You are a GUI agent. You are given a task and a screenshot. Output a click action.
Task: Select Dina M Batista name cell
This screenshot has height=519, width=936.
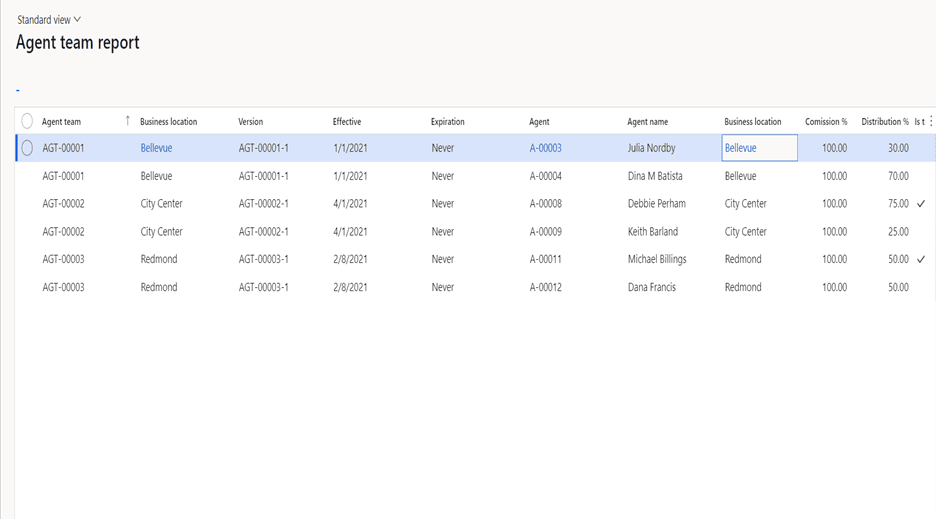(655, 176)
